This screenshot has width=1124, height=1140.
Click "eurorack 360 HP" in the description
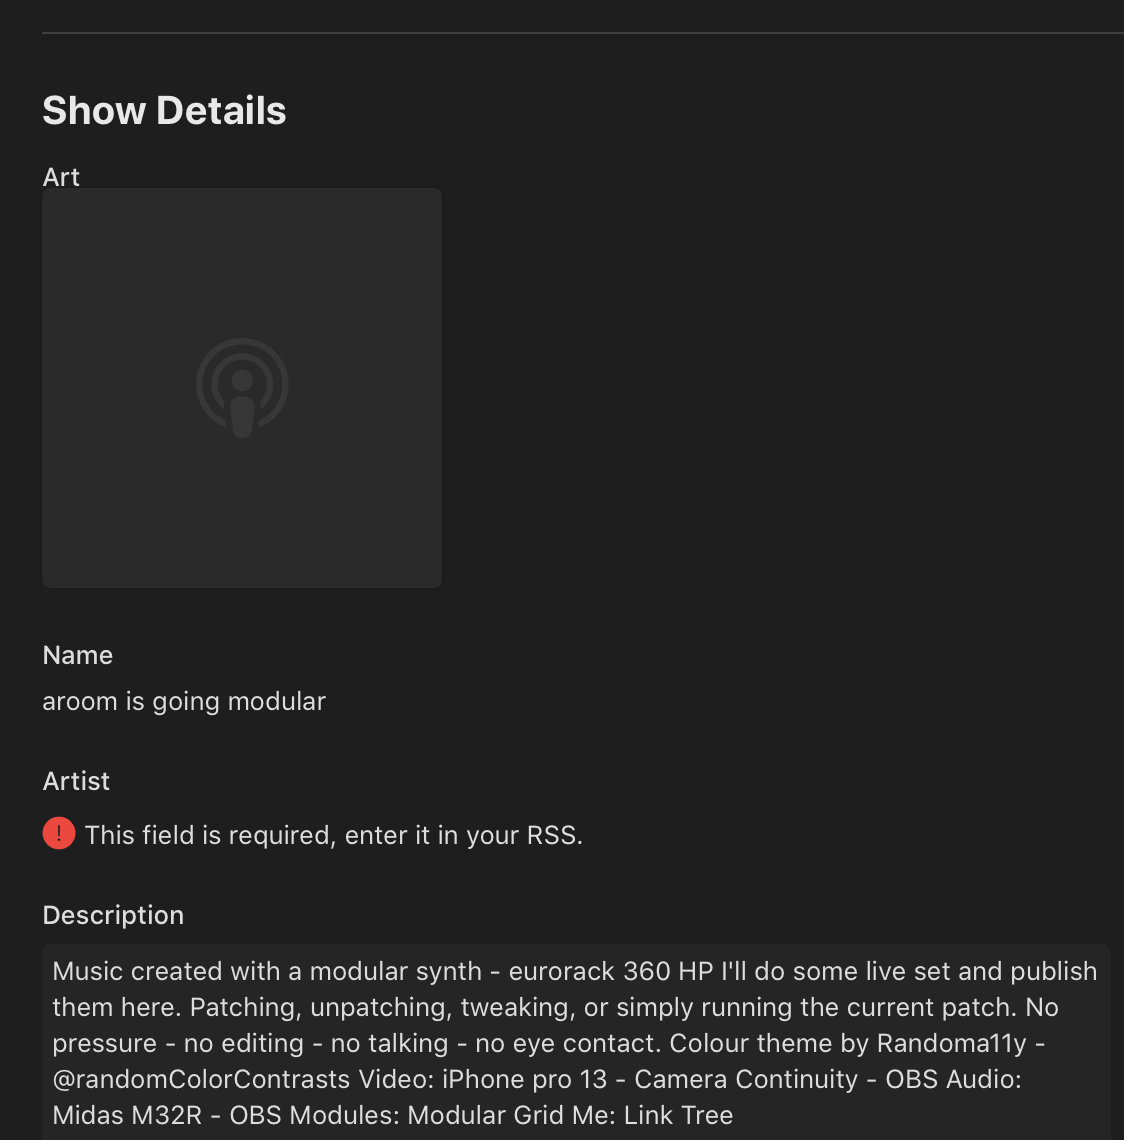pyautogui.click(x=610, y=971)
